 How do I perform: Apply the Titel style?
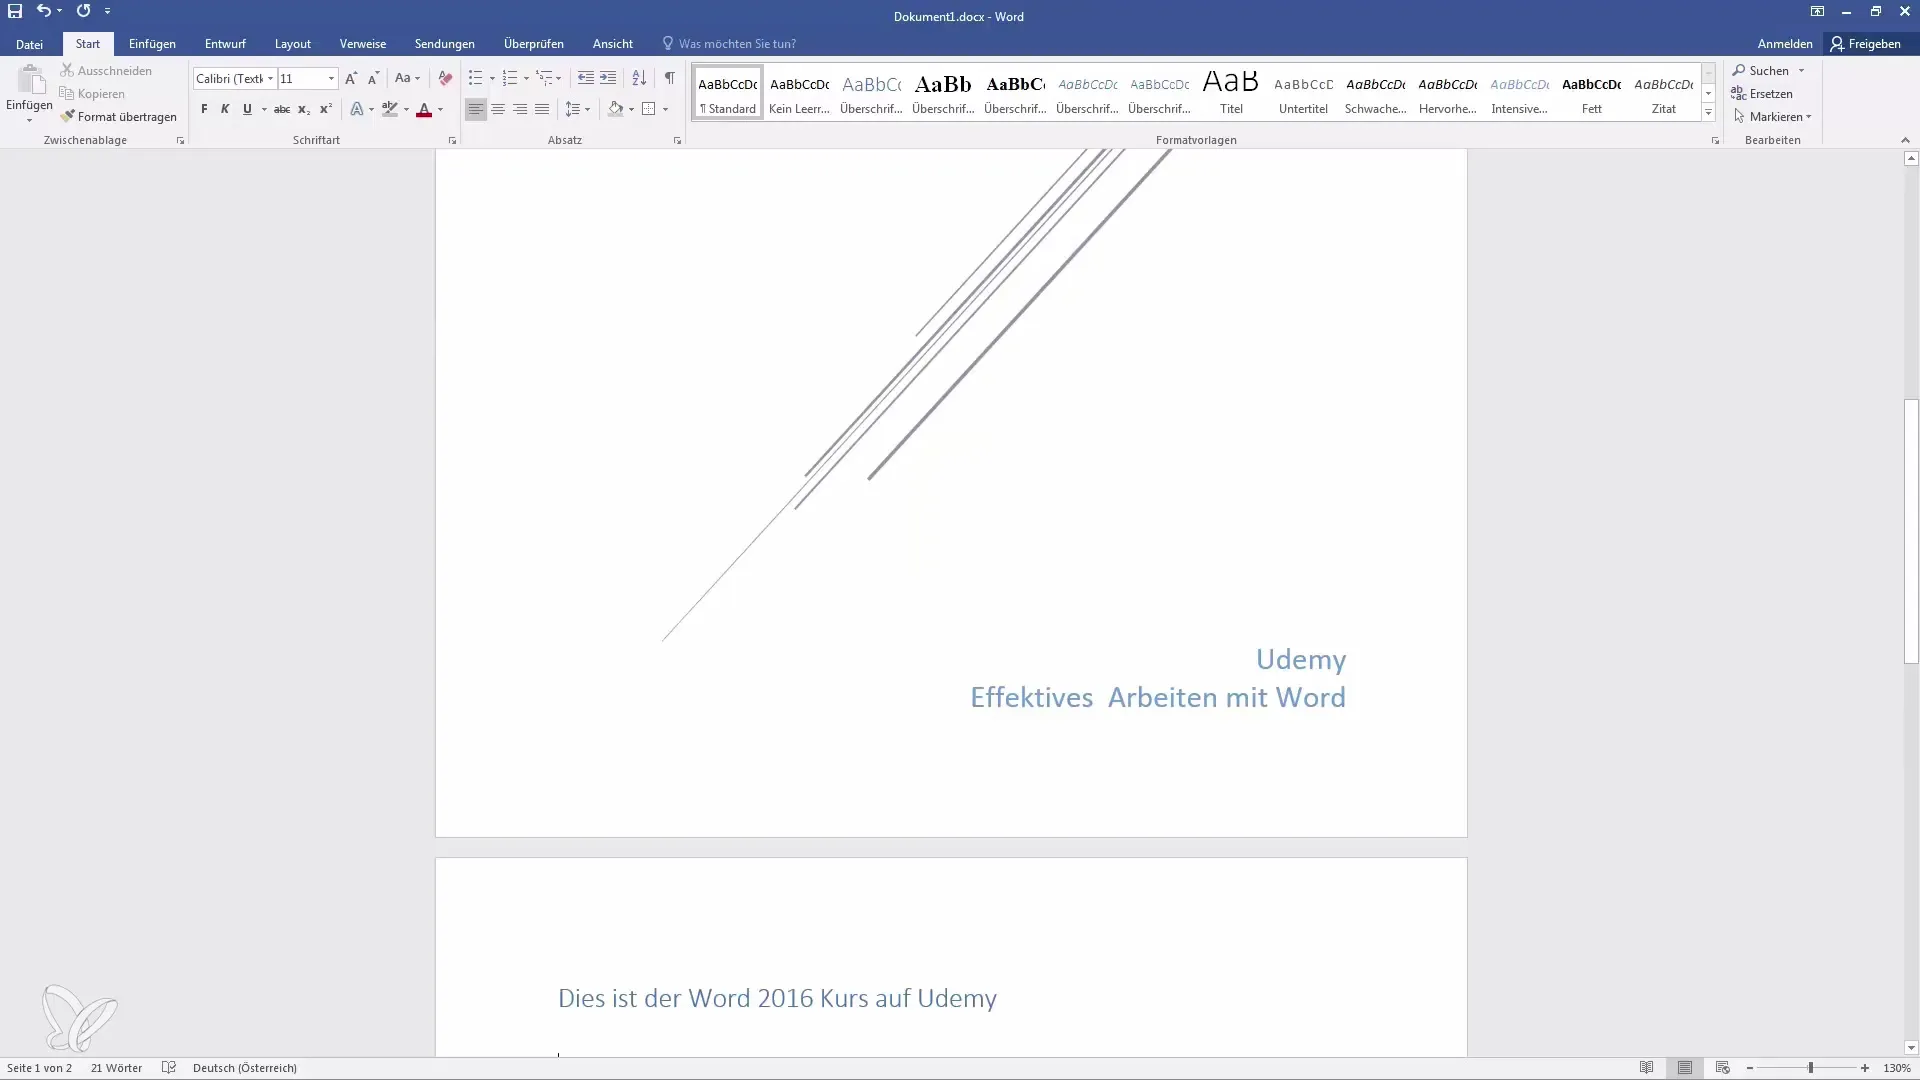1231,92
